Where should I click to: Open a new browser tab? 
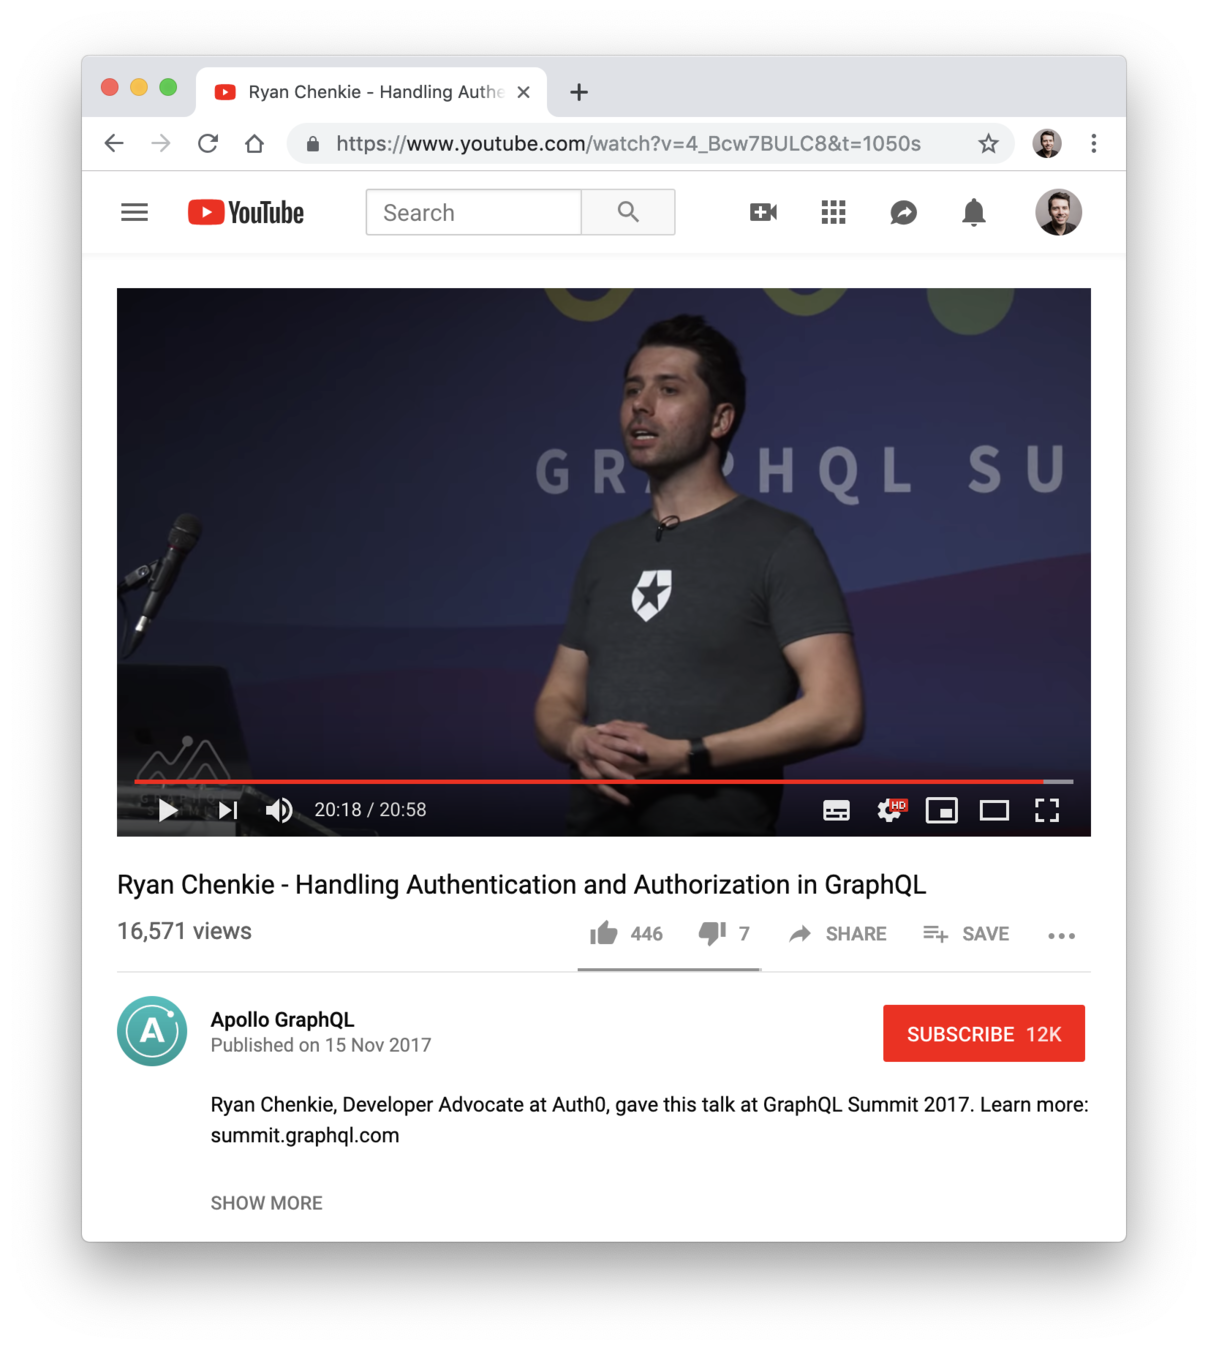pyautogui.click(x=579, y=92)
